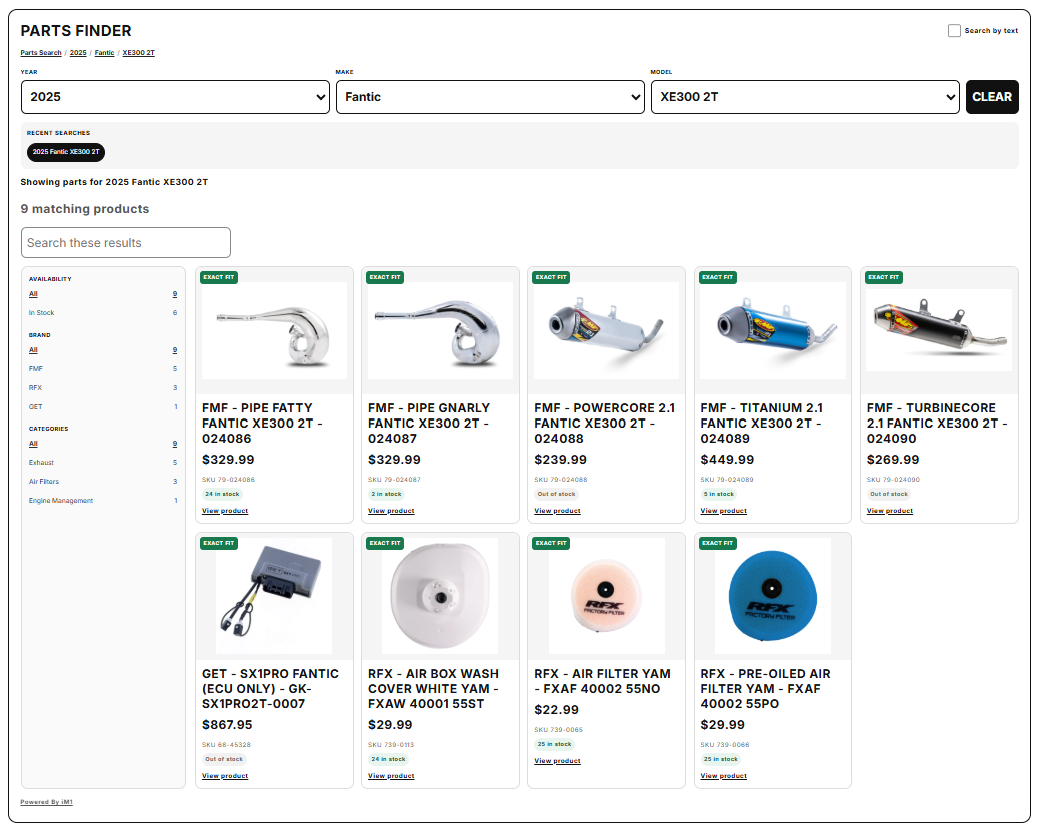Open the FMF Turbinecore 2.1 image
This screenshot has width=1042, height=836.
coord(939,330)
